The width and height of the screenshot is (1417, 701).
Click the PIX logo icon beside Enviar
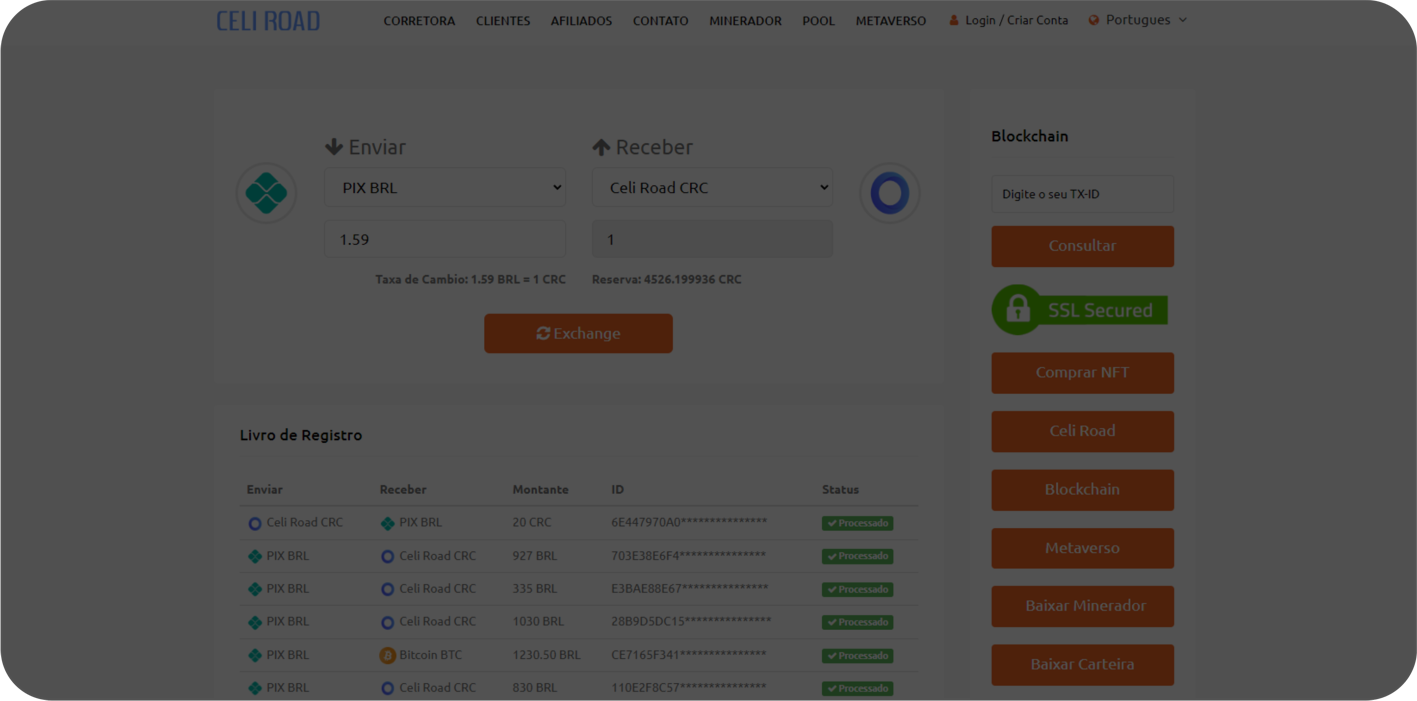click(266, 193)
